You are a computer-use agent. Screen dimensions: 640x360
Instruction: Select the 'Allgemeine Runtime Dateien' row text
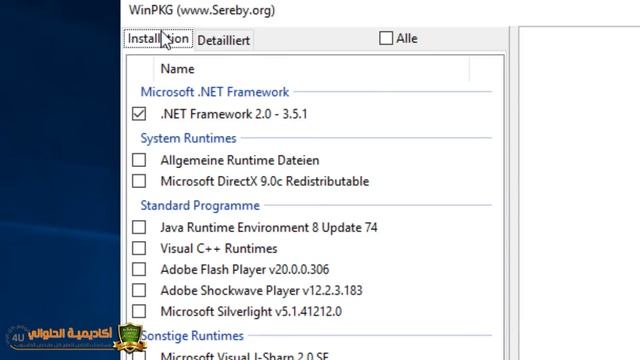240,160
